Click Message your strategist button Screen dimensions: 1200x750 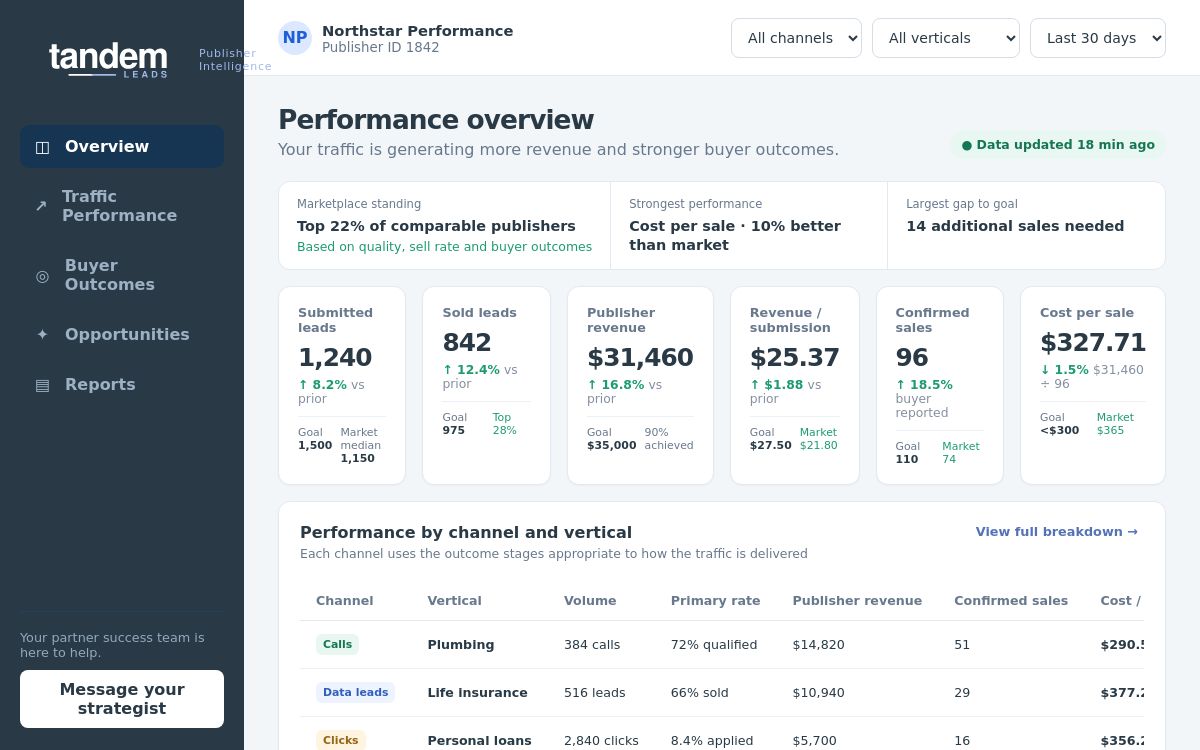click(122, 699)
